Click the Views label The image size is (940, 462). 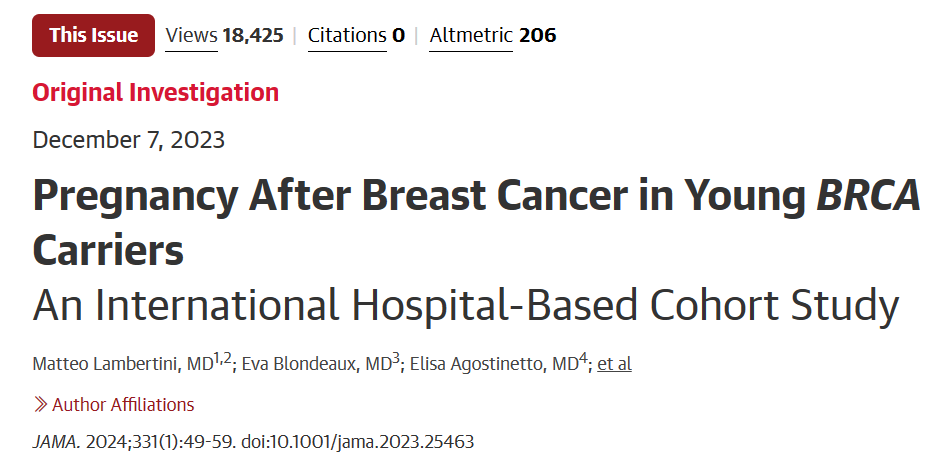tap(191, 35)
